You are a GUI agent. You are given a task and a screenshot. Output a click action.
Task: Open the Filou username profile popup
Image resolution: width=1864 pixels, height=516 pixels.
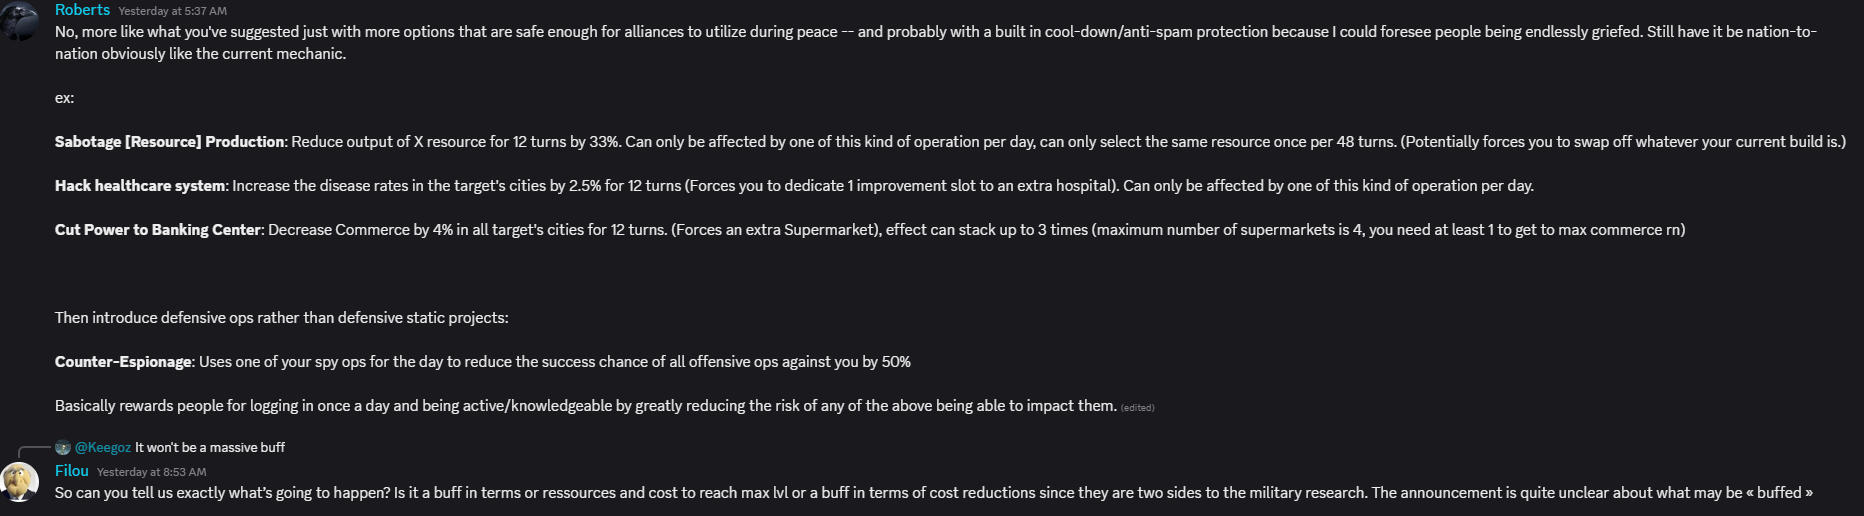(x=72, y=471)
